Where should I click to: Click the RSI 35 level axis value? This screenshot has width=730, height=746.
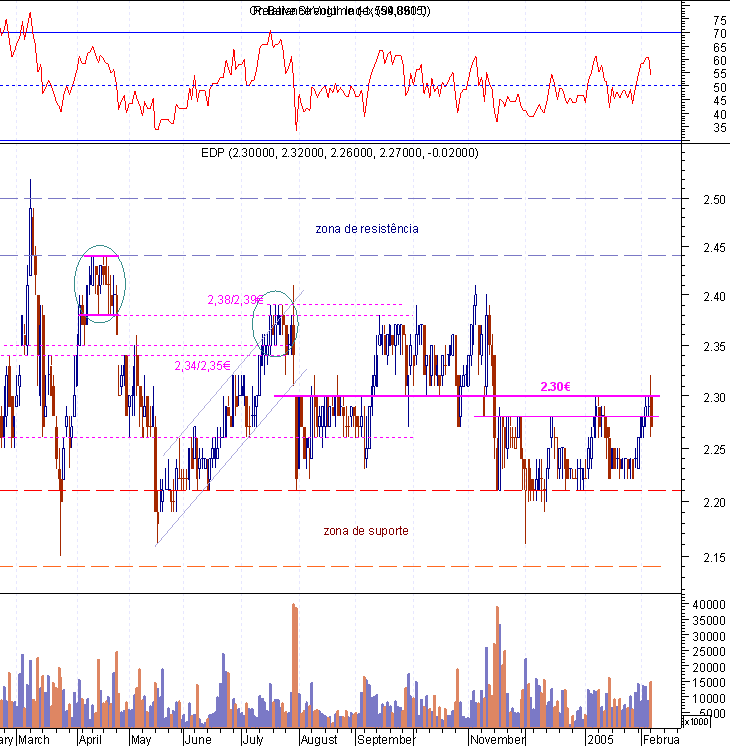pos(720,128)
